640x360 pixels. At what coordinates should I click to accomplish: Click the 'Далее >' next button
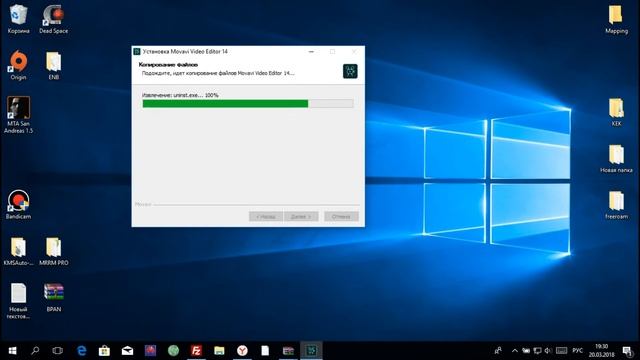tap(301, 216)
